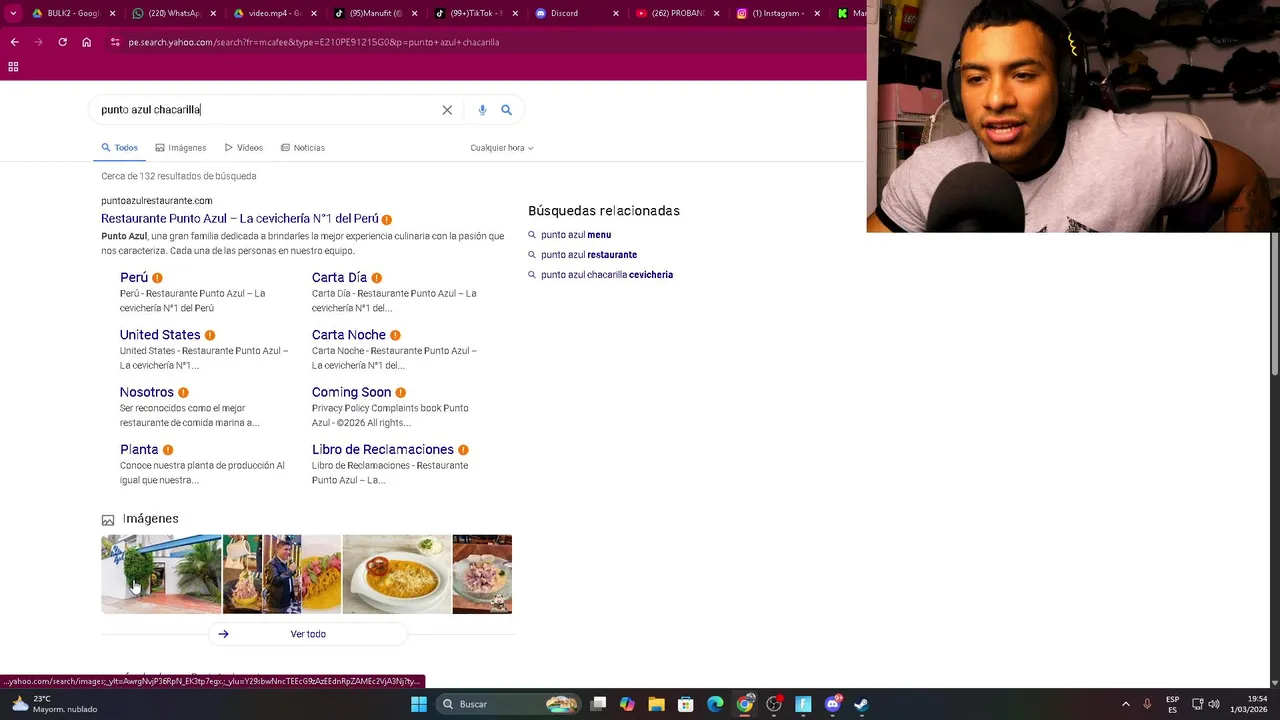Viewport: 1280px width, 720px height.
Task: Start voice search with the microphone icon
Action: pyautogui.click(x=482, y=110)
